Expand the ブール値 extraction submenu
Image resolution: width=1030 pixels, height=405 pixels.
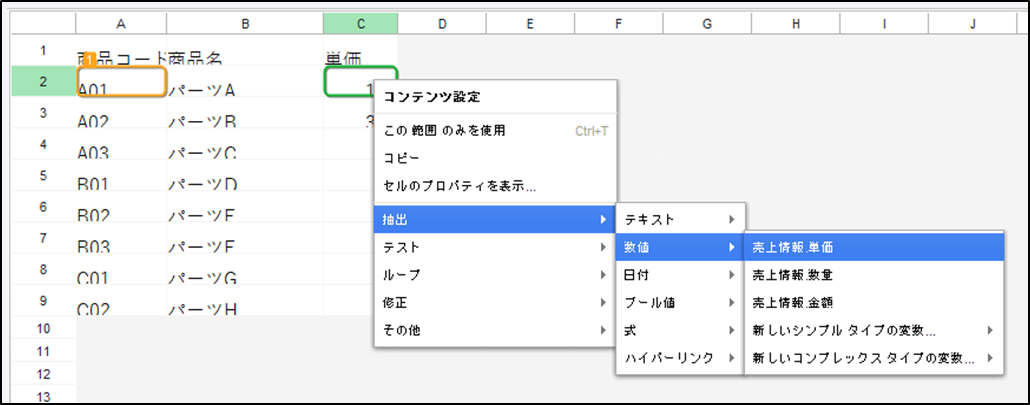[x=679, y=302]
